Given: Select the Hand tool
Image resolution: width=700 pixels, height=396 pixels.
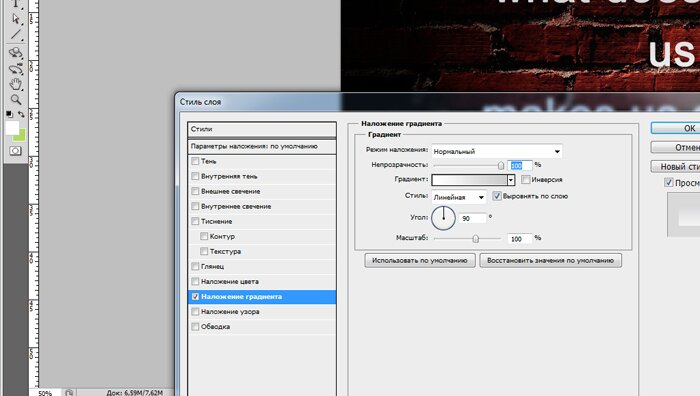Looking at the screenshot, I should coord(16,84).
